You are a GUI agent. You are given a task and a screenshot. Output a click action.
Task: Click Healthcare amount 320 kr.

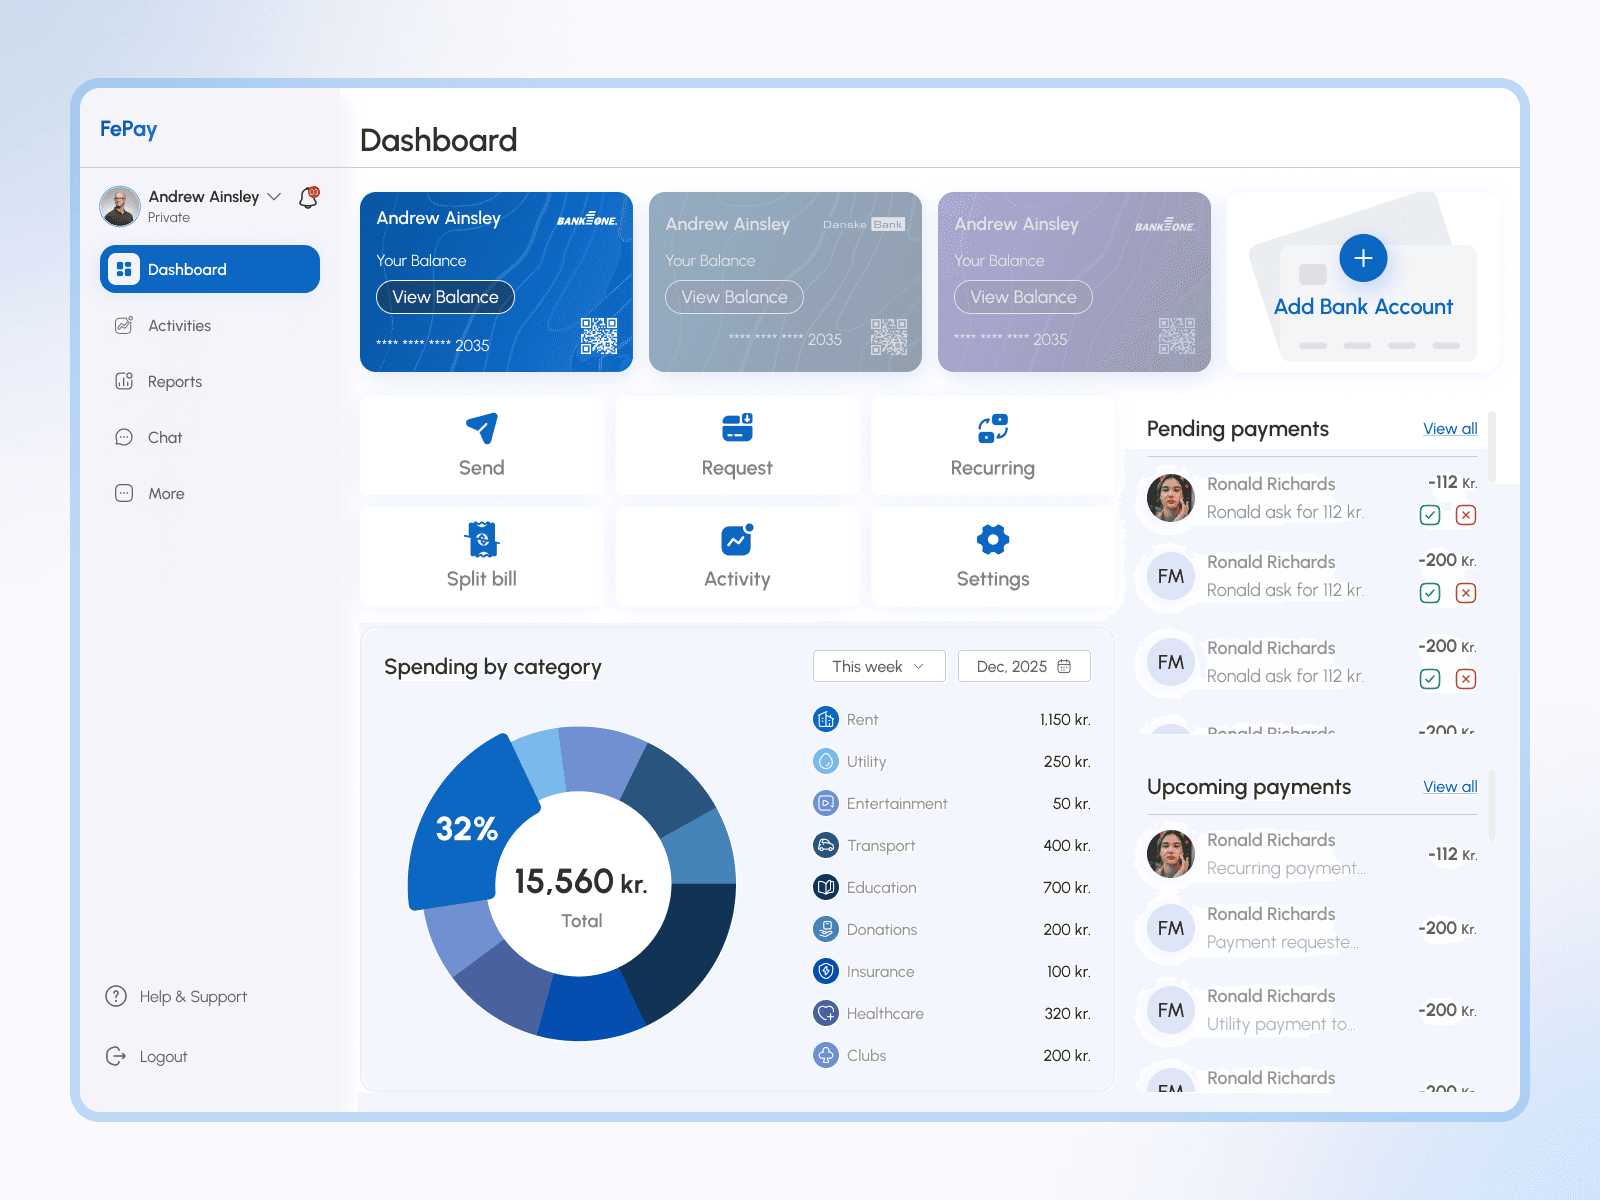(x=1067, y=1014)
